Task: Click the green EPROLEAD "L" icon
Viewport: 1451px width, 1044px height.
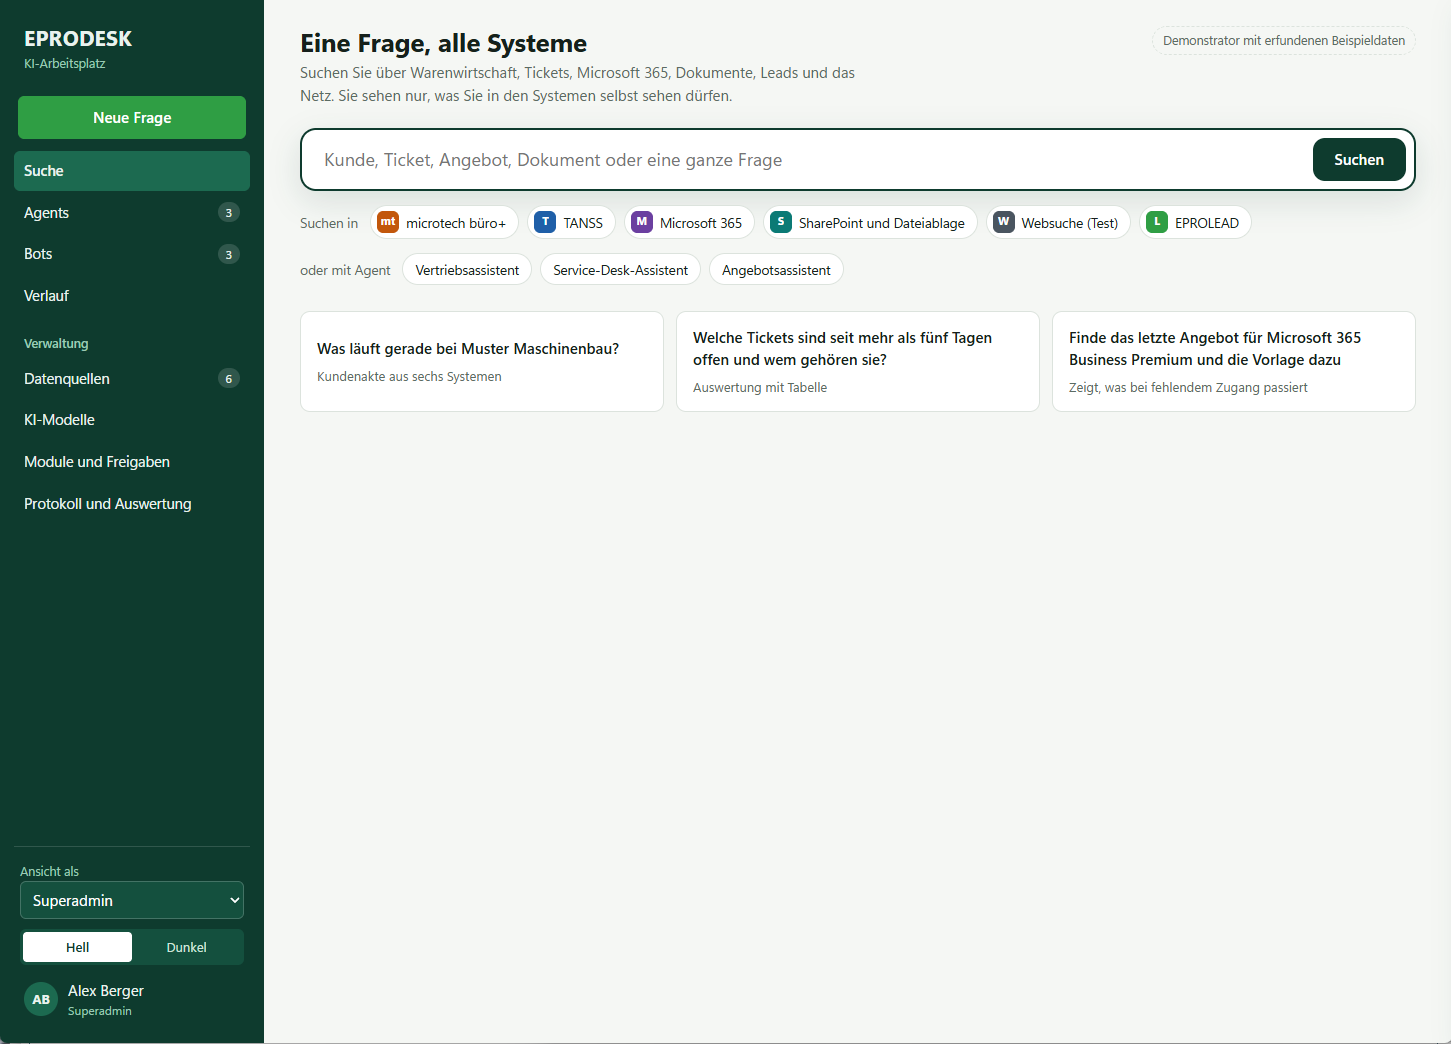Action: pos(1157,222)
